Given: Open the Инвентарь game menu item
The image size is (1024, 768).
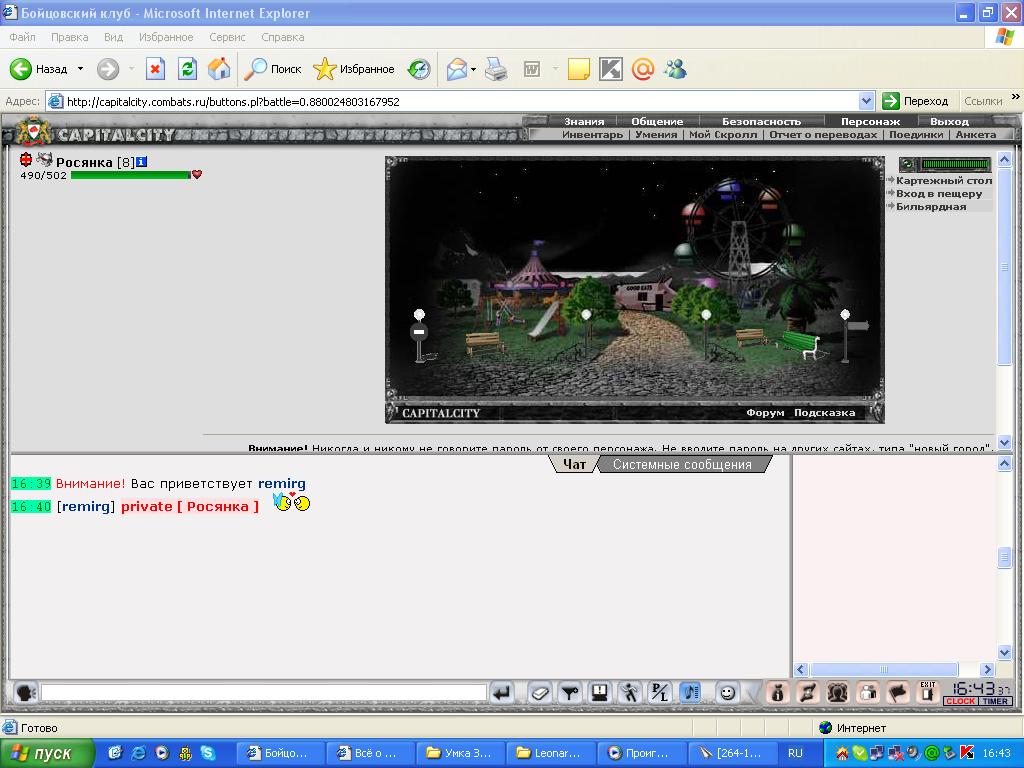Looking at the screenshot, I should click(592, 135).
